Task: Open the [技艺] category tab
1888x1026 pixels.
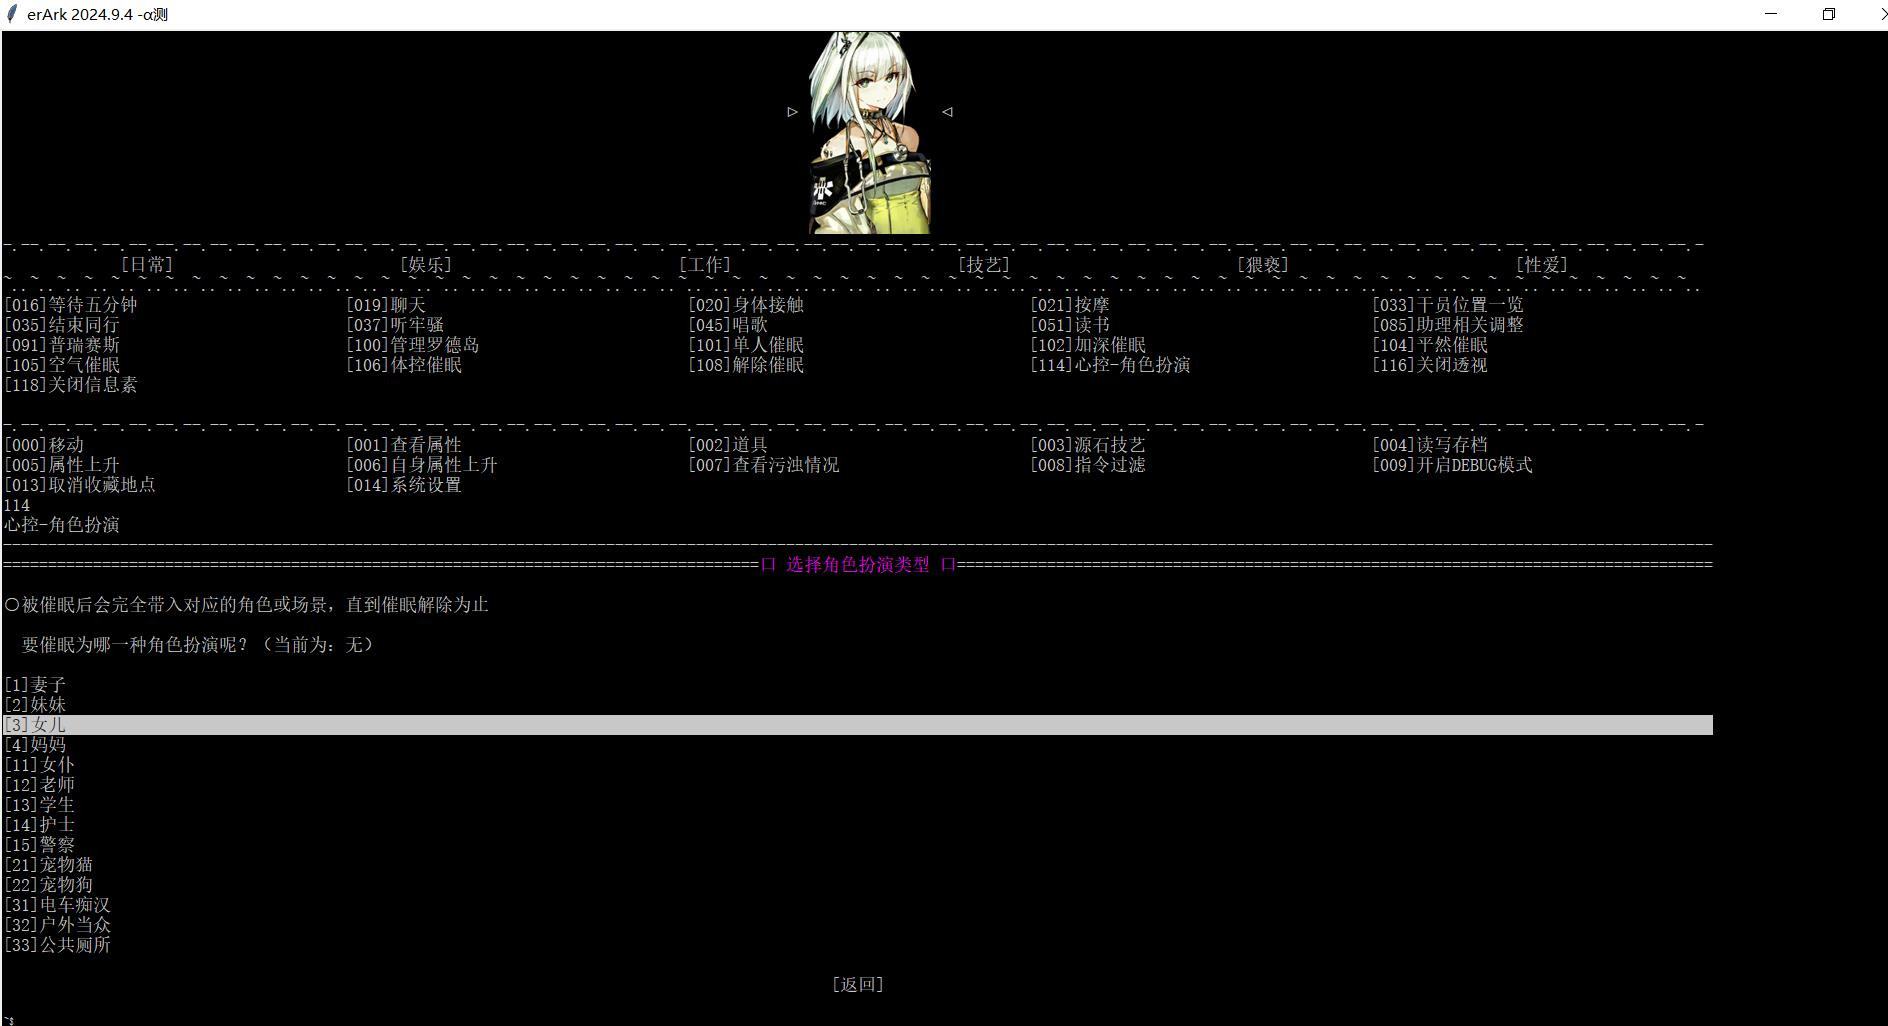Action: pyautogui.click(x=984, y=265)
